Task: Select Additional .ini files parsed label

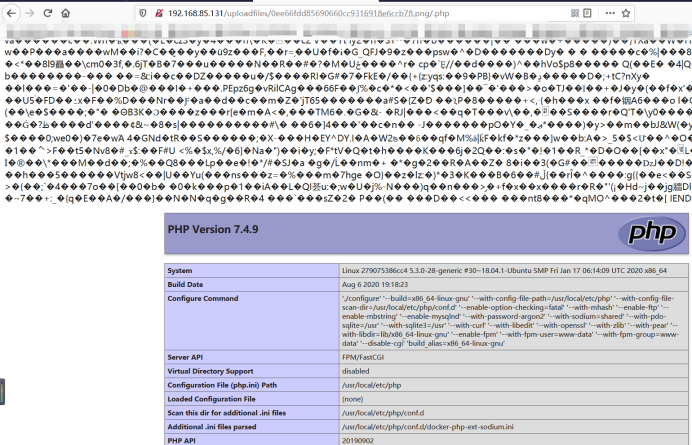Action: [x=212, y=427]
